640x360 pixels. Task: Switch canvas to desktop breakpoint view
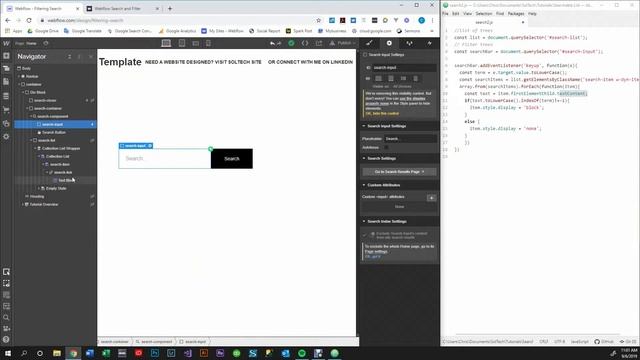166,43
